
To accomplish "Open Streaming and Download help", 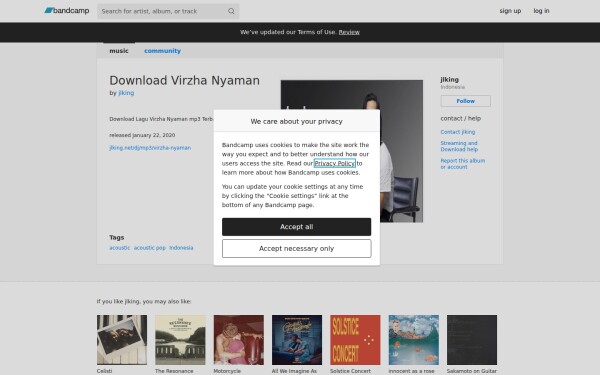I will coord(459,146).
